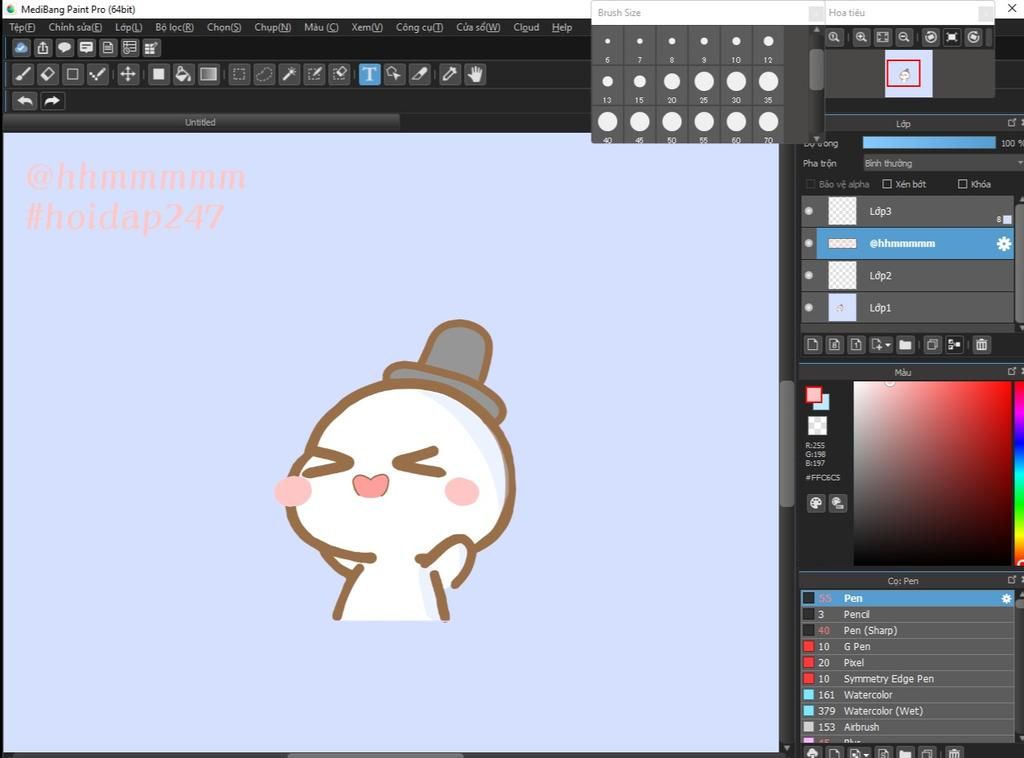Image resolution: width=1024 pixels, height=758 pixels.
Task: Open the Cửa sổ menu
Action: click(478, 27)
